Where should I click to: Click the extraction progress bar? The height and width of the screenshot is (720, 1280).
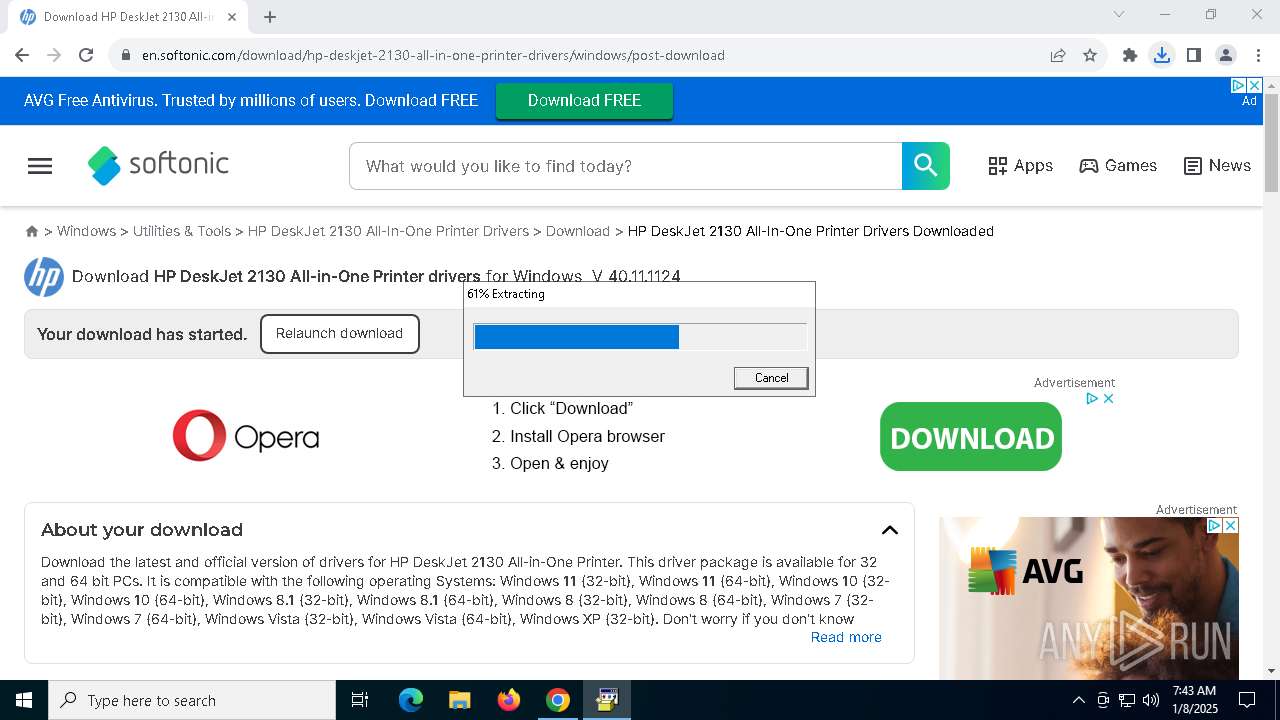point(640,337)
